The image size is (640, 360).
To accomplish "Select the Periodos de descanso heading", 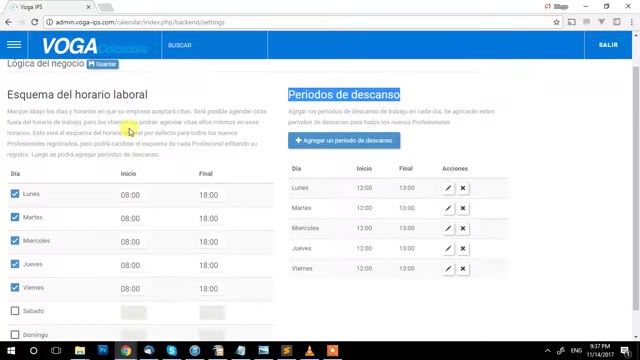I will 344,95.
